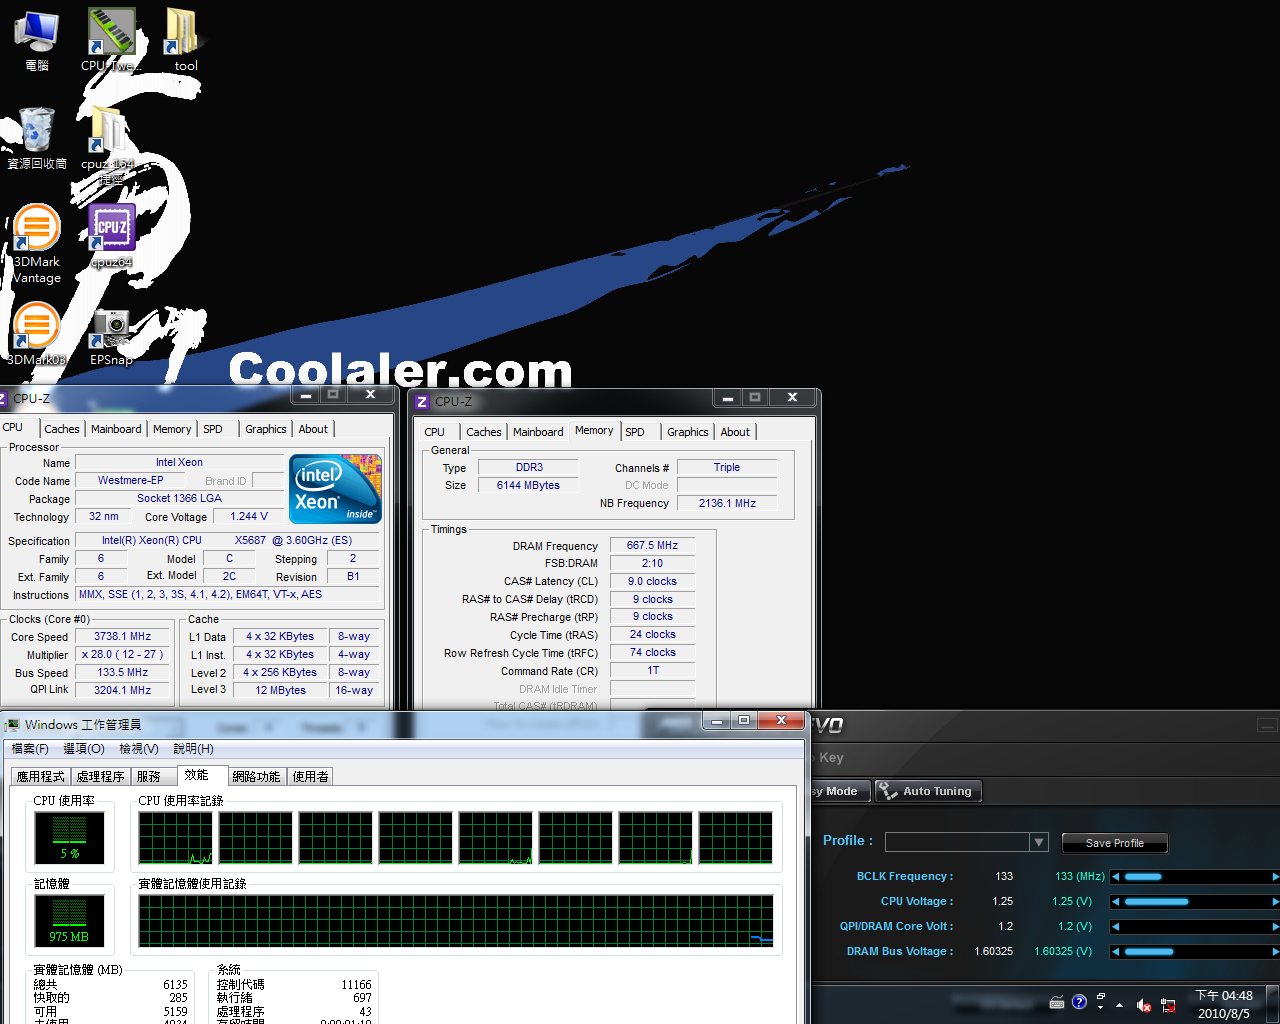Click the CPU Voltage slider track
Screen dimensions: 1280x1024
tap(1196, 902)
